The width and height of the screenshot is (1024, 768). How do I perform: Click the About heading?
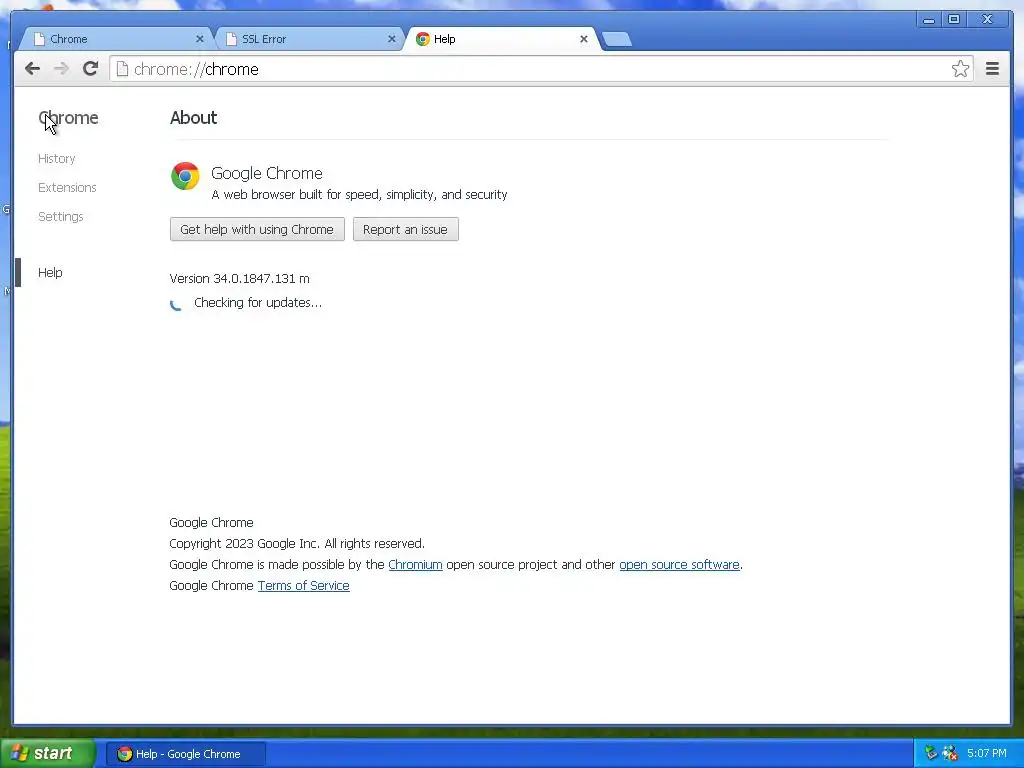point(193,118)
